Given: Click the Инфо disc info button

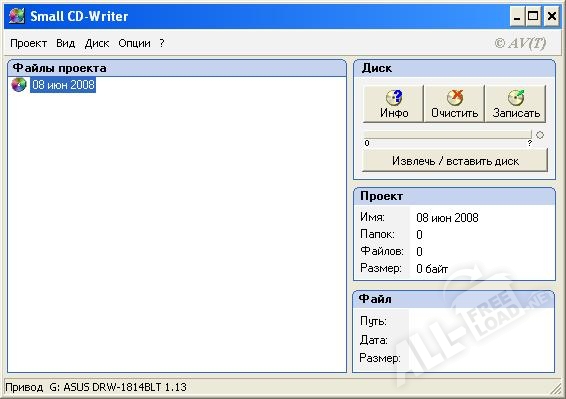Looking at the screenshot, I should [393, 104].
